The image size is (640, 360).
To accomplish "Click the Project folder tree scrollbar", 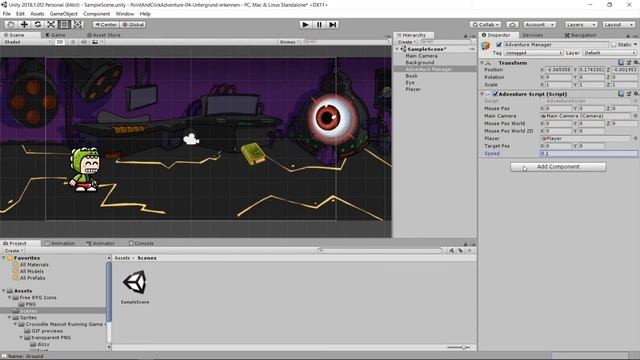I will click(109, 291).
